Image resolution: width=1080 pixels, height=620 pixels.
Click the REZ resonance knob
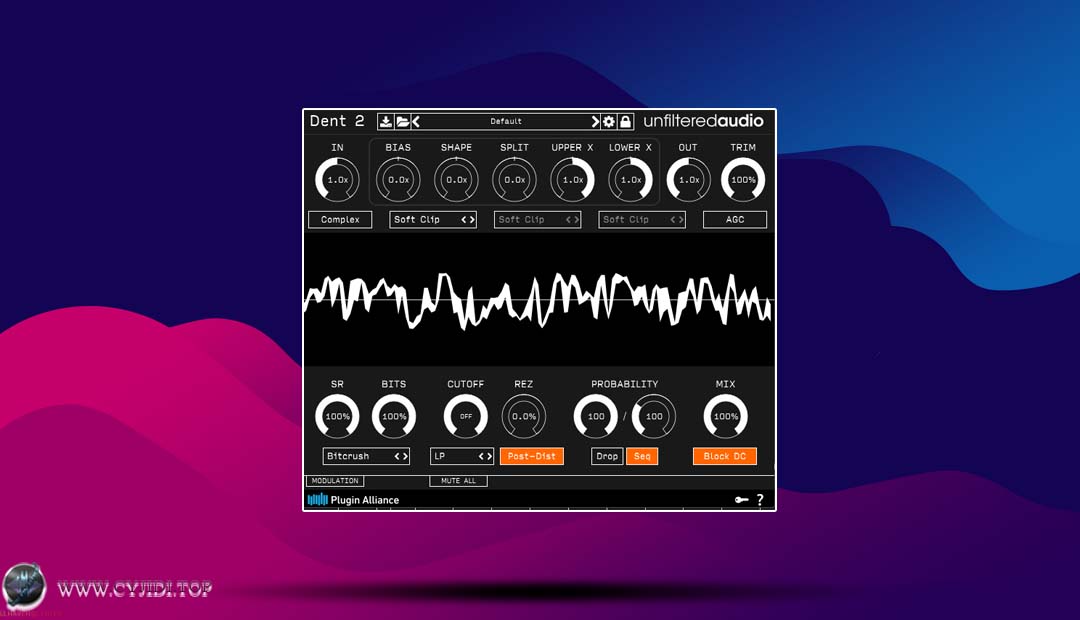523,416
